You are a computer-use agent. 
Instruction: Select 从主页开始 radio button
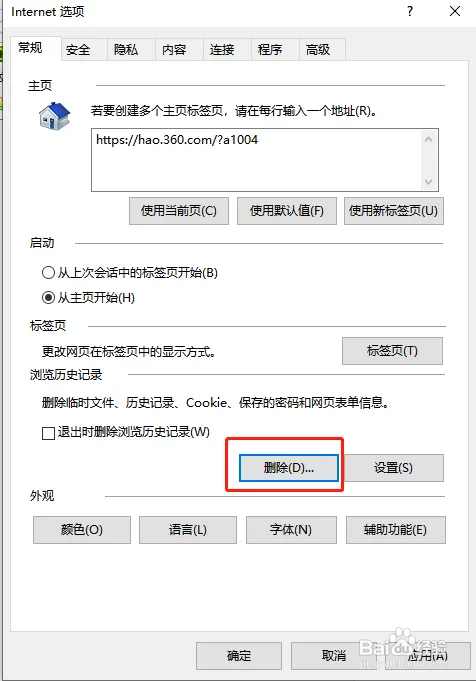48,298
